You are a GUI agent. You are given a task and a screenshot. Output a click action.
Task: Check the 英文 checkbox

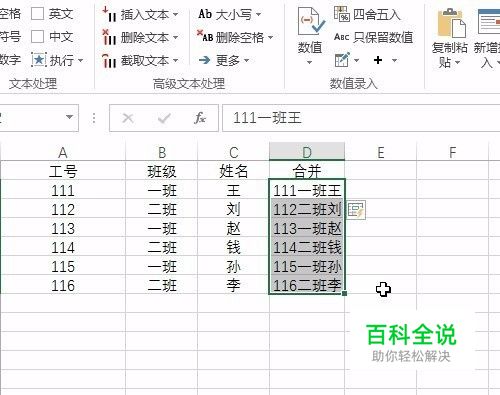pyautogui.click(x=37, y=14)
